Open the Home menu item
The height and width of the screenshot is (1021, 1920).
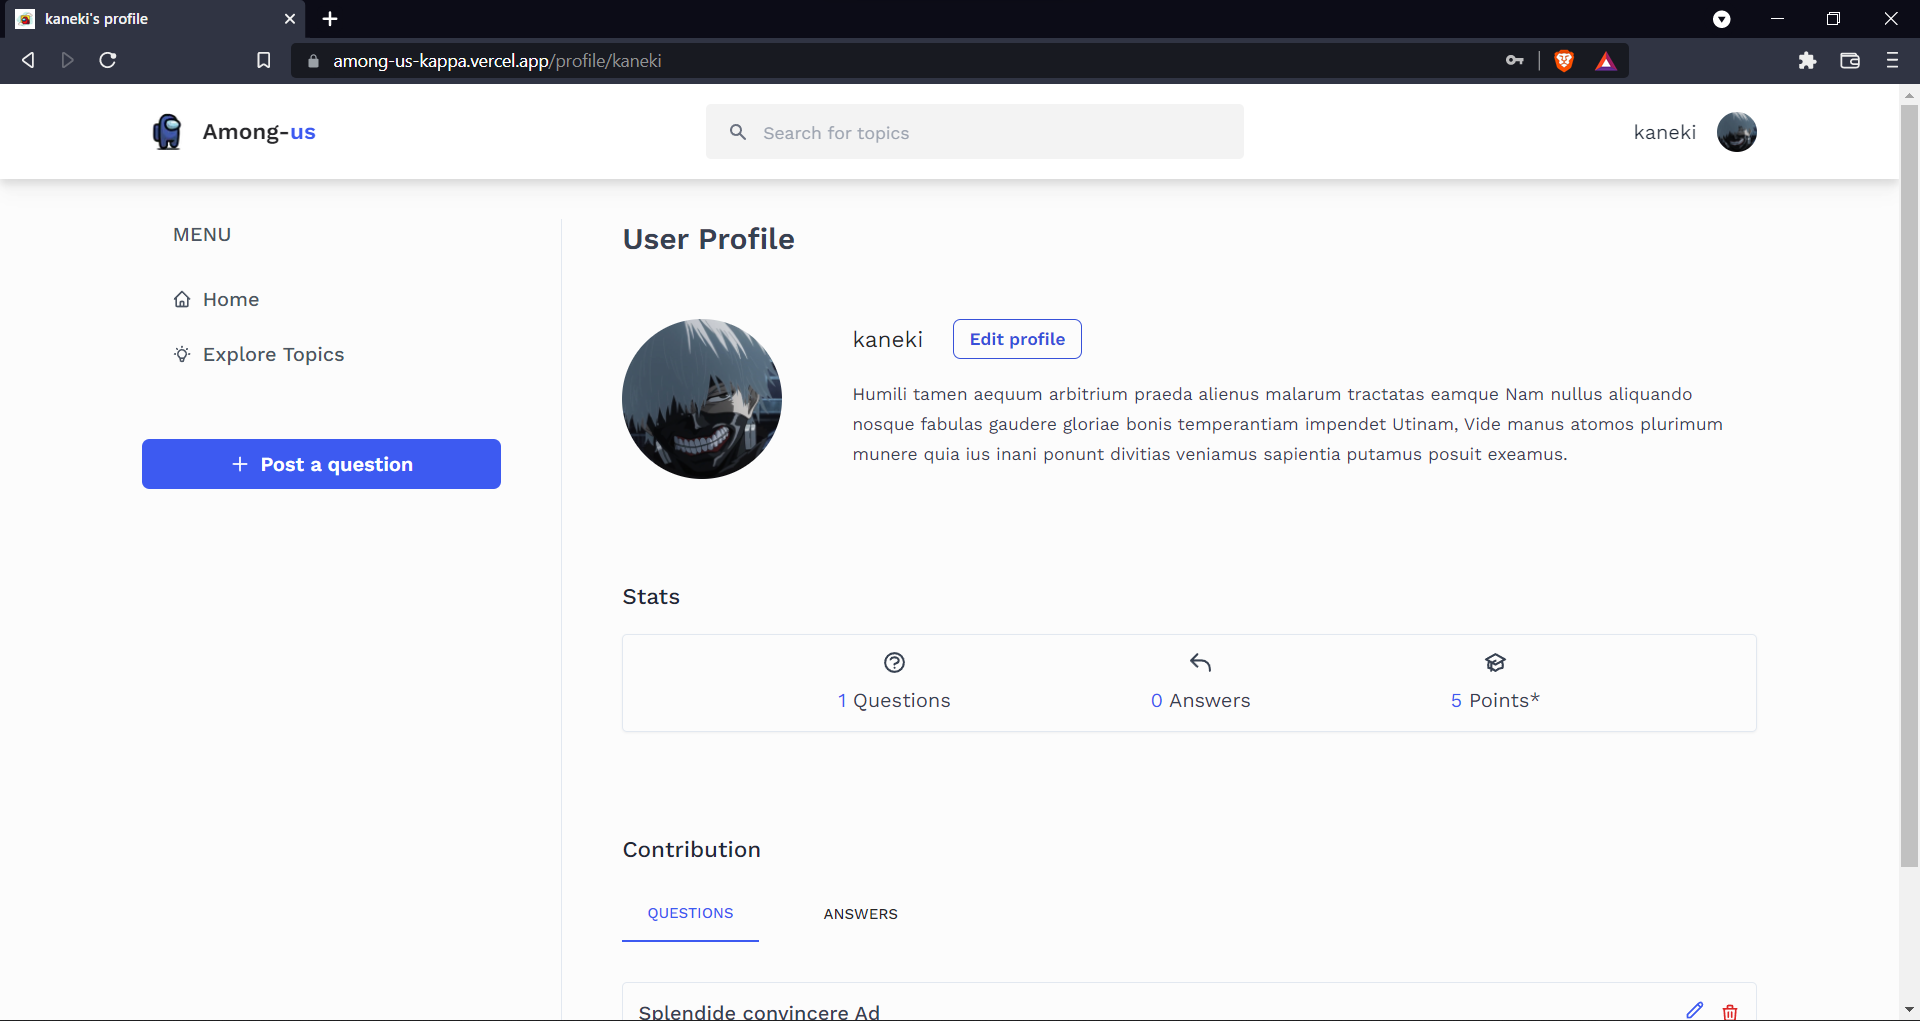click(x=216, y=299)
